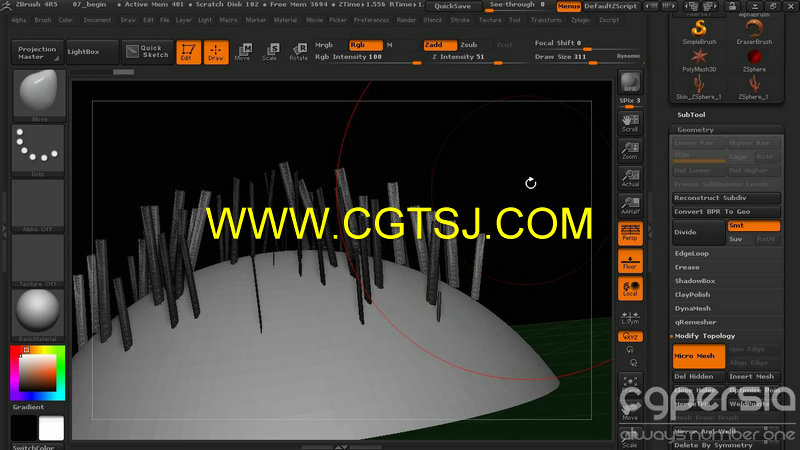Viewport: 800px width, 450px height.
Task: Click the Projection Master button
Action: click(36, 53)
